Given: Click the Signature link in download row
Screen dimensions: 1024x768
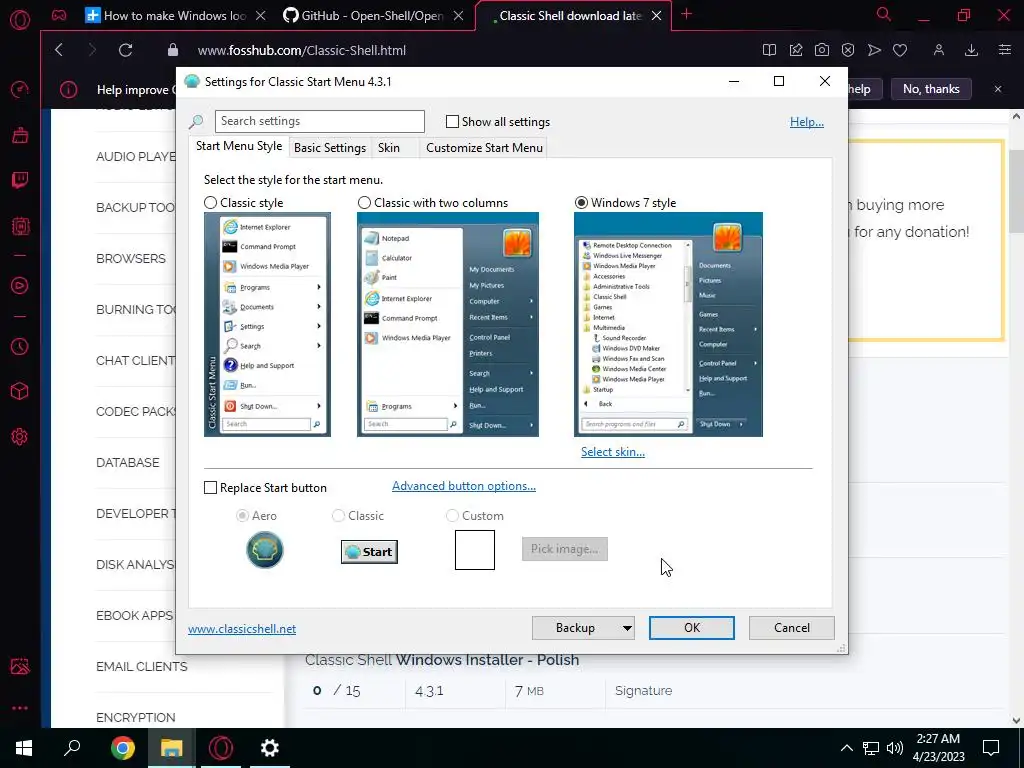Looking at the screenshot, I should (x=643, y=691).
